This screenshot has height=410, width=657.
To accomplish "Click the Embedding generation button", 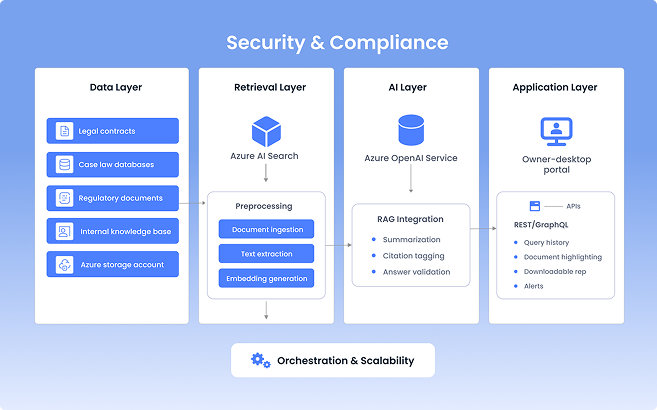I will click(265, 278).
